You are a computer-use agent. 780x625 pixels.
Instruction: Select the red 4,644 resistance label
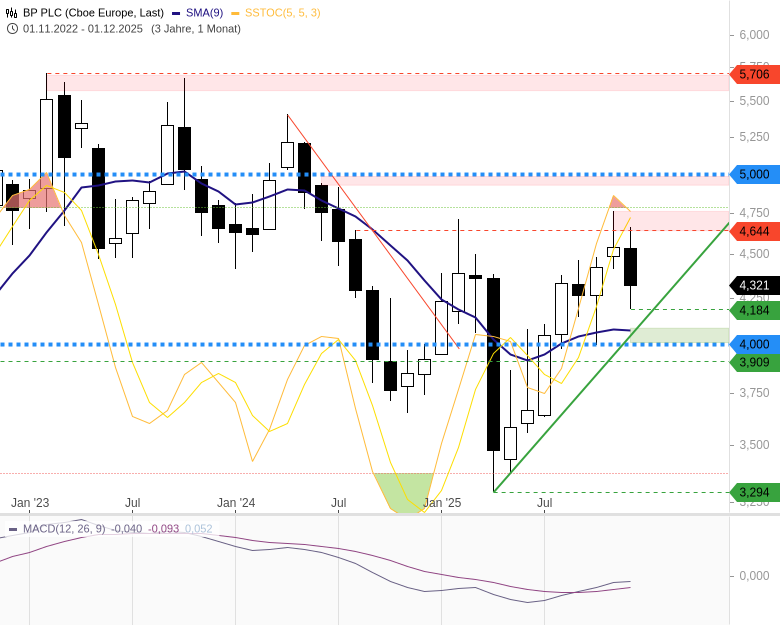754,231
